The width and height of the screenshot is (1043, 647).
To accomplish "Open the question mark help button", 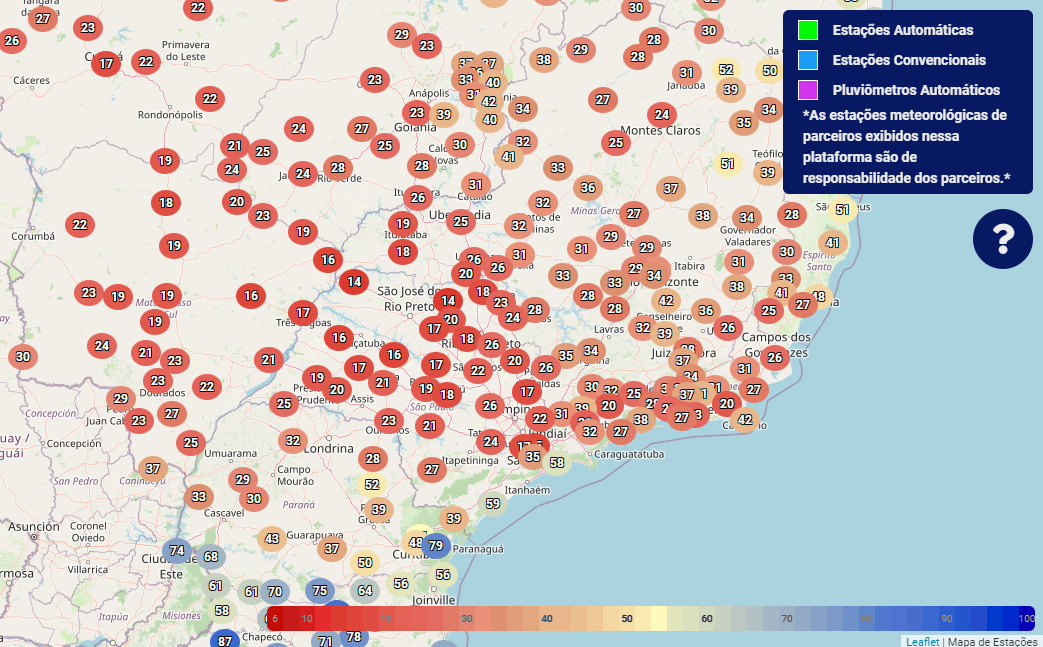I will point(1002,239).
